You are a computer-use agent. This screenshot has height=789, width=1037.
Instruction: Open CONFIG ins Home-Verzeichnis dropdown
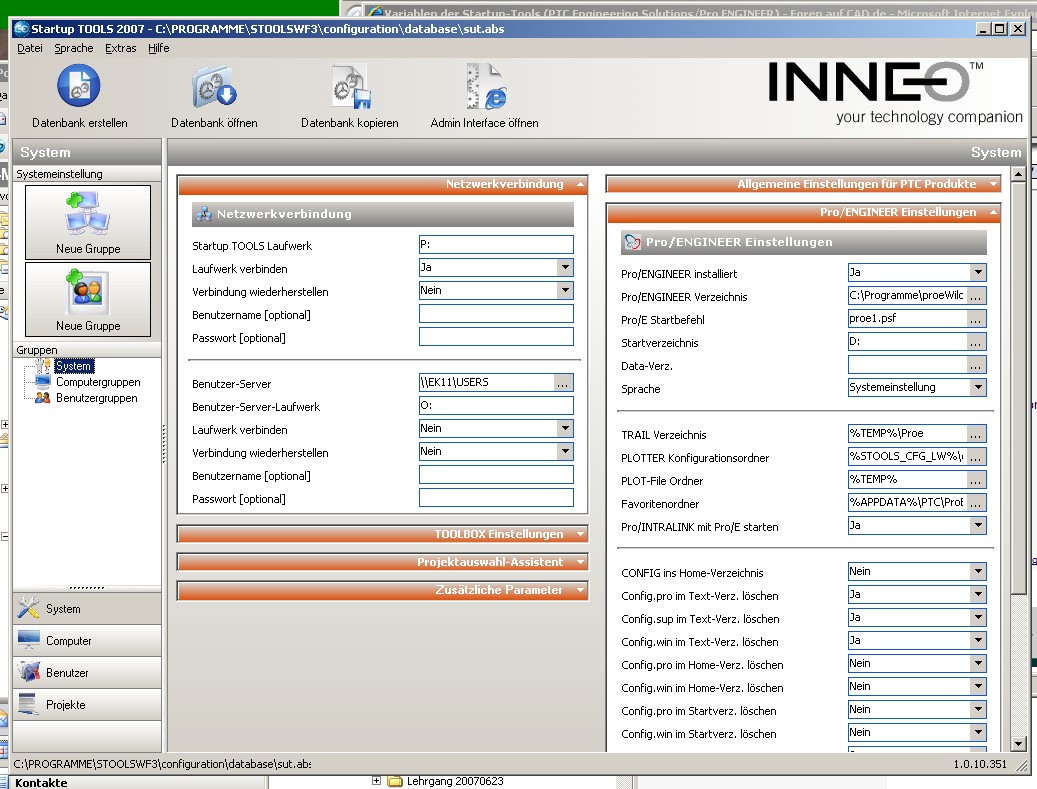tap(977, 571)
